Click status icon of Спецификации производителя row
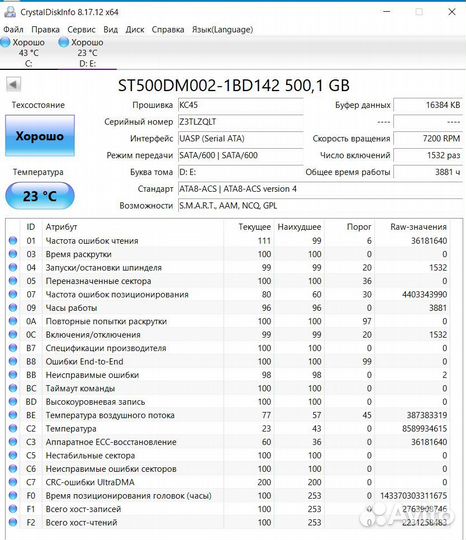This screenshot has width=466, height=540. click(x=13, y=348)
